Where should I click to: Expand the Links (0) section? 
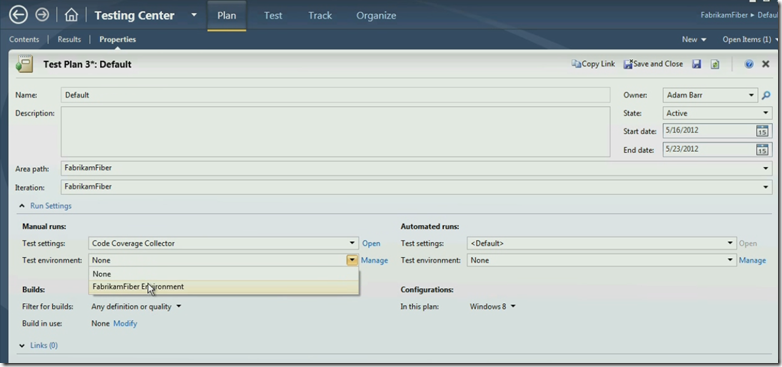coord(38,345)
